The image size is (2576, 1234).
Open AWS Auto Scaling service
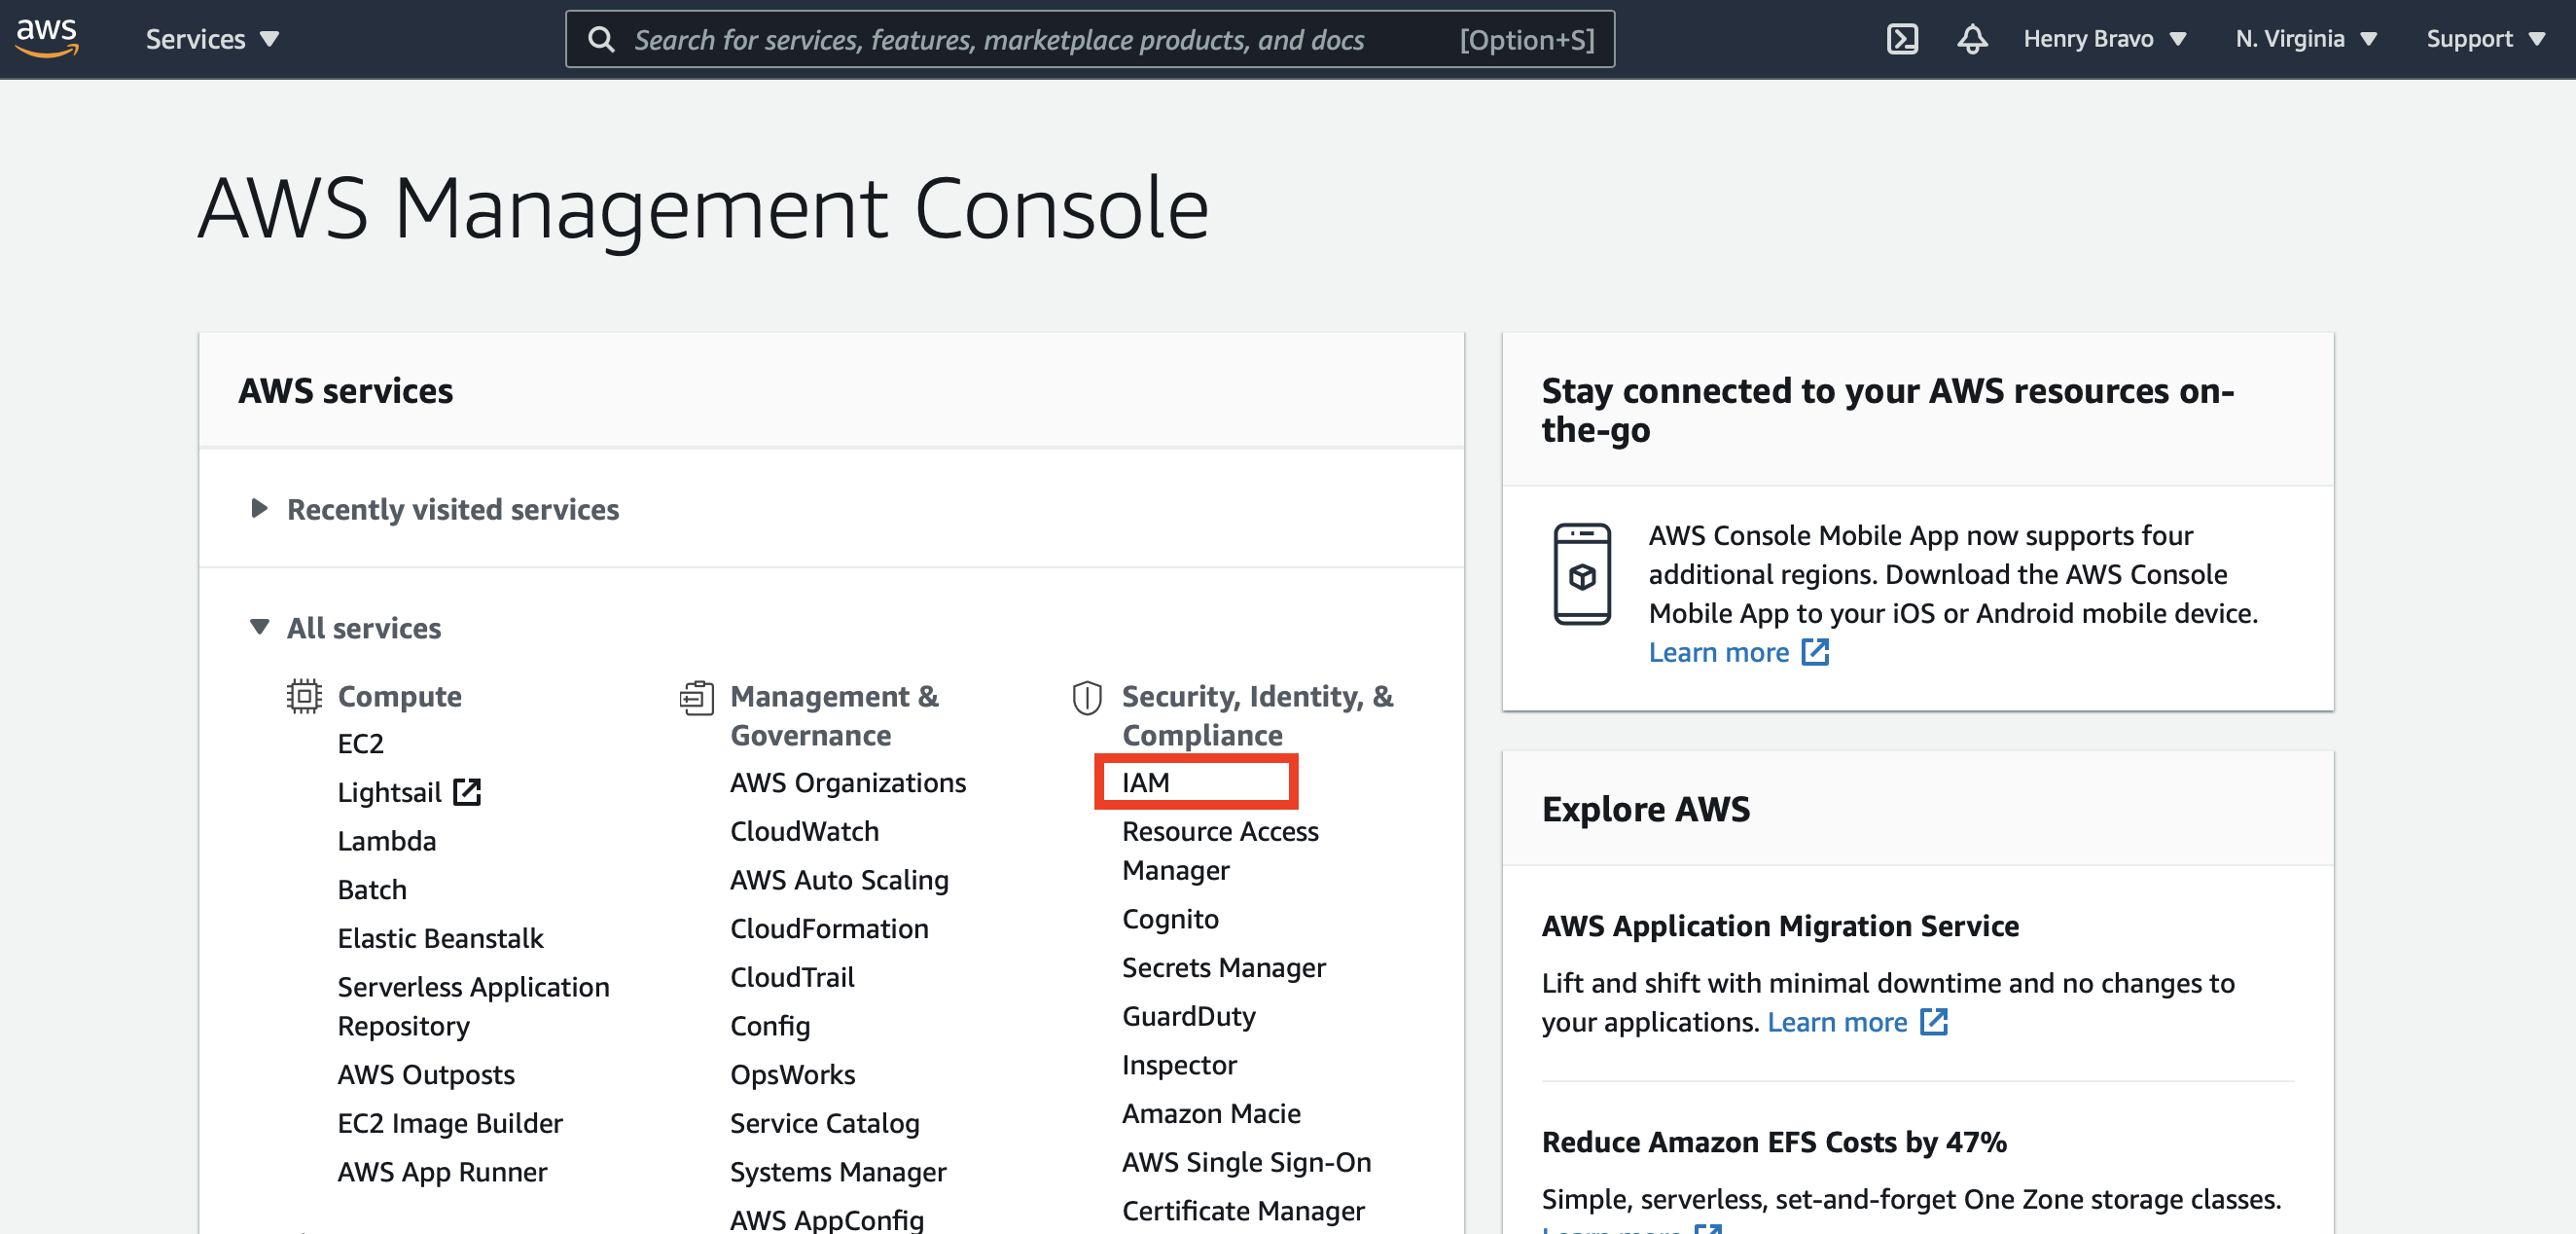click(x=839, y=880)
